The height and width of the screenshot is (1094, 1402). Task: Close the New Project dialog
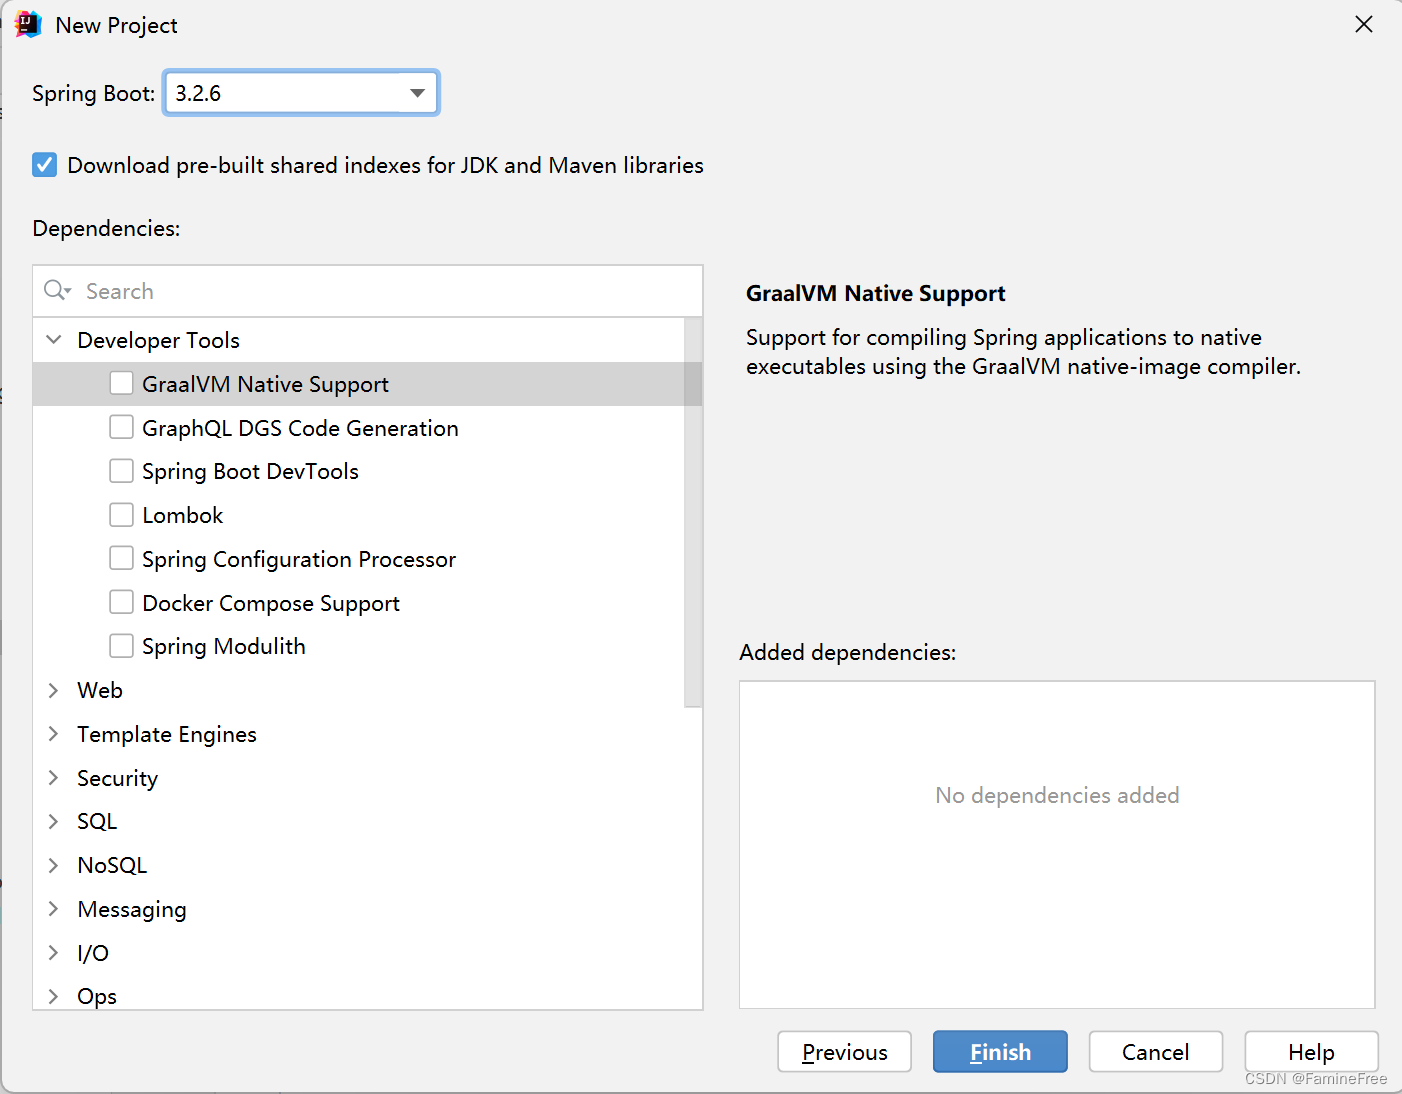[1364, 24]
